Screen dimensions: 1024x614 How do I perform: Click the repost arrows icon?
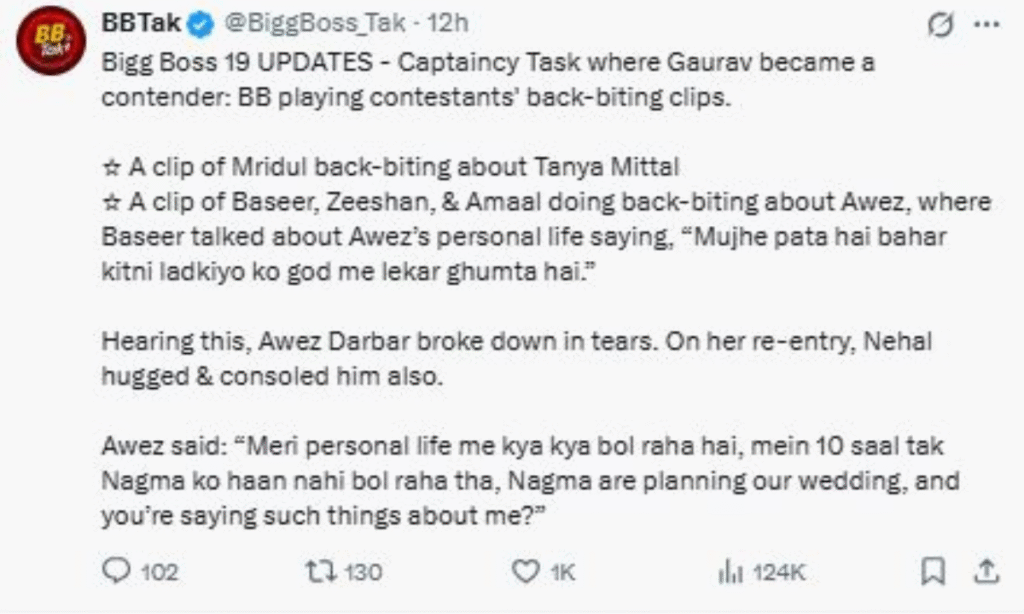tap(323, 571)
